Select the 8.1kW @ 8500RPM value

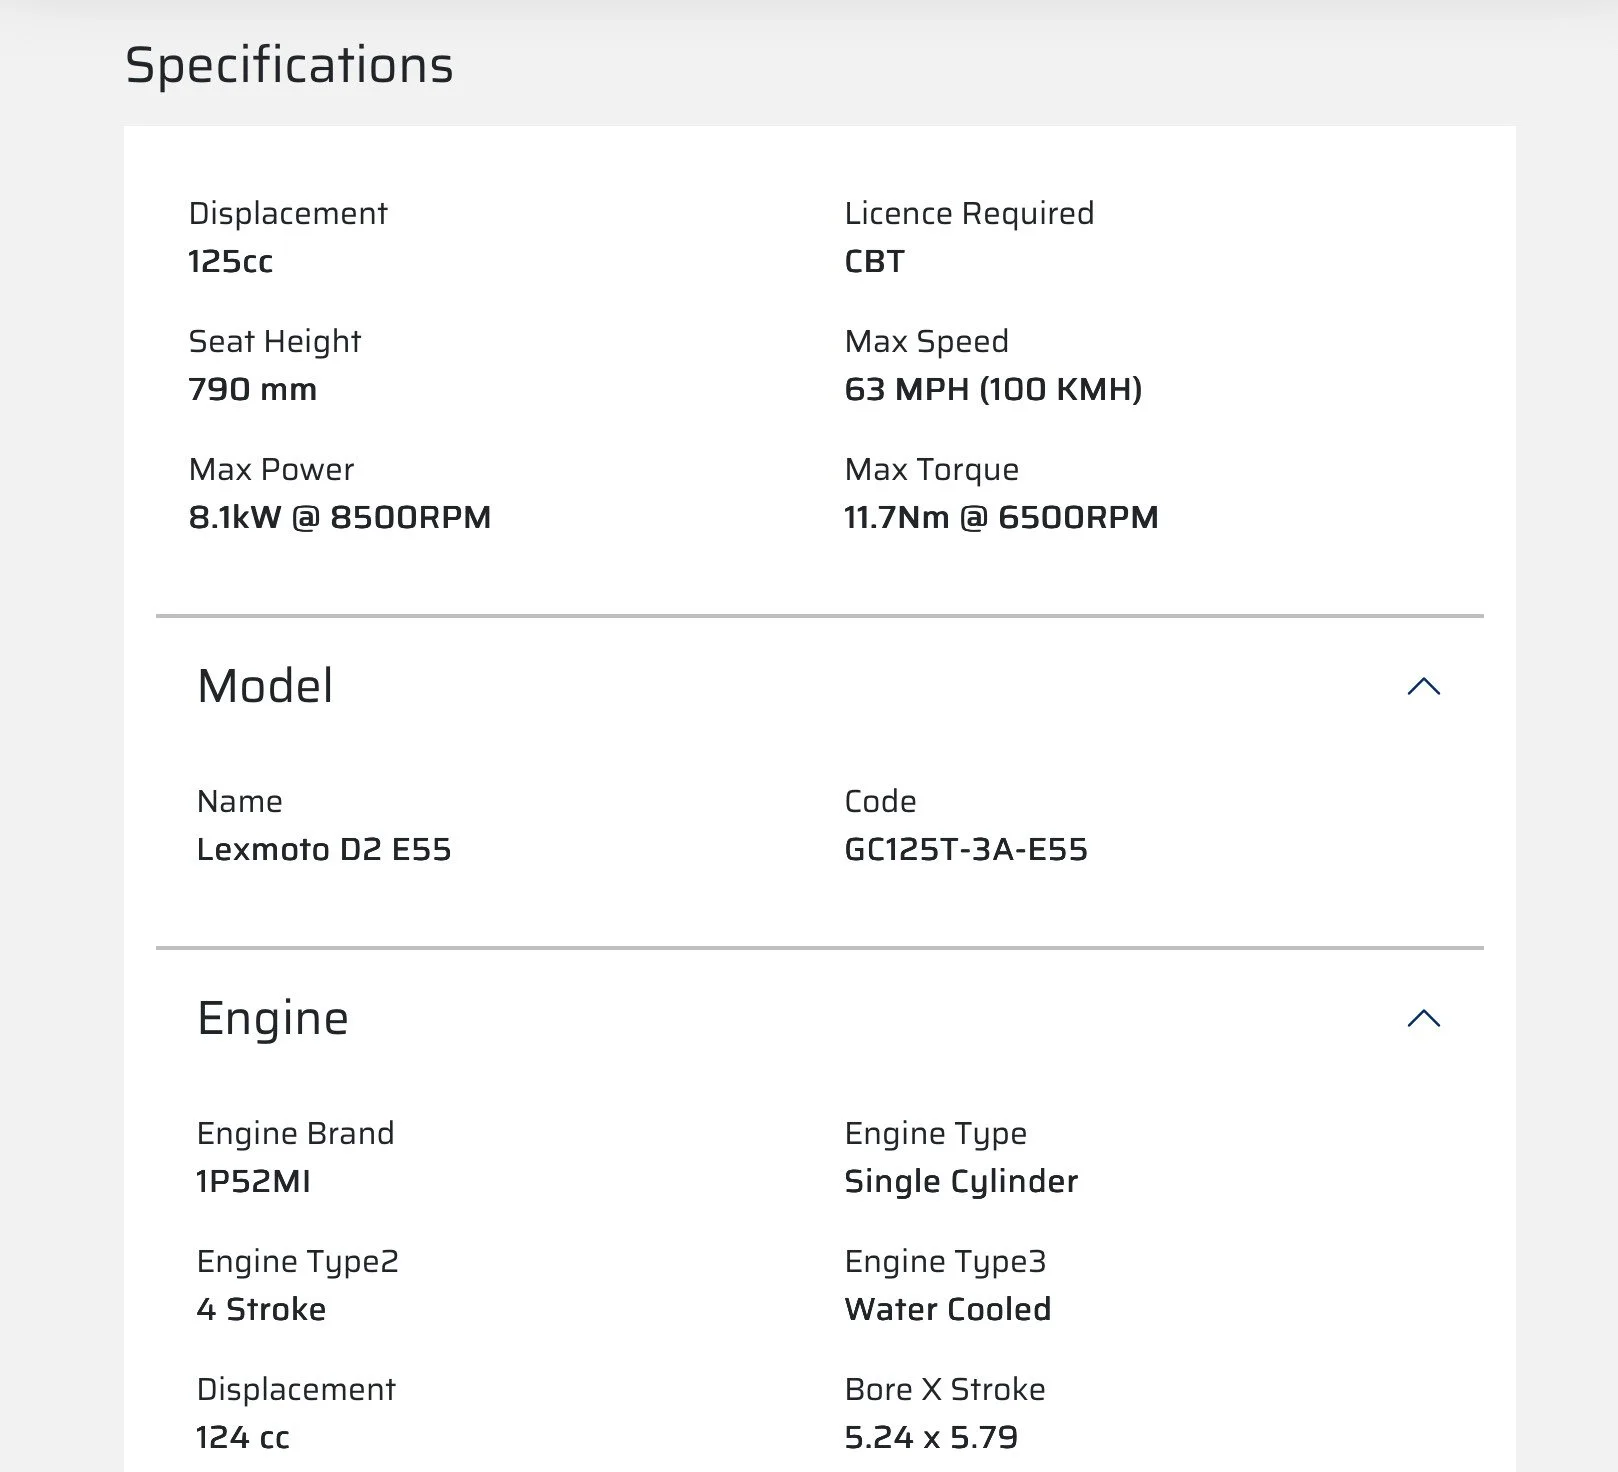coord(339,518)
